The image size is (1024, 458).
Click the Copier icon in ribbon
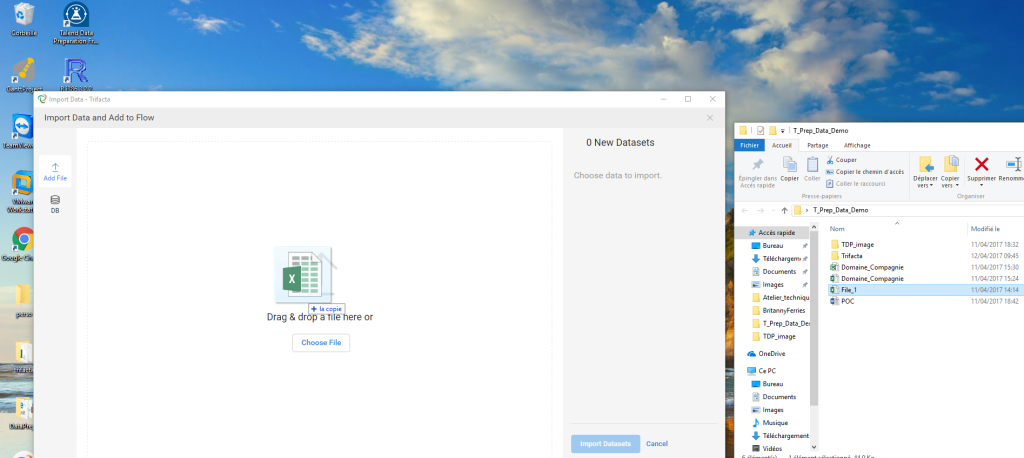tap(789, 165)
